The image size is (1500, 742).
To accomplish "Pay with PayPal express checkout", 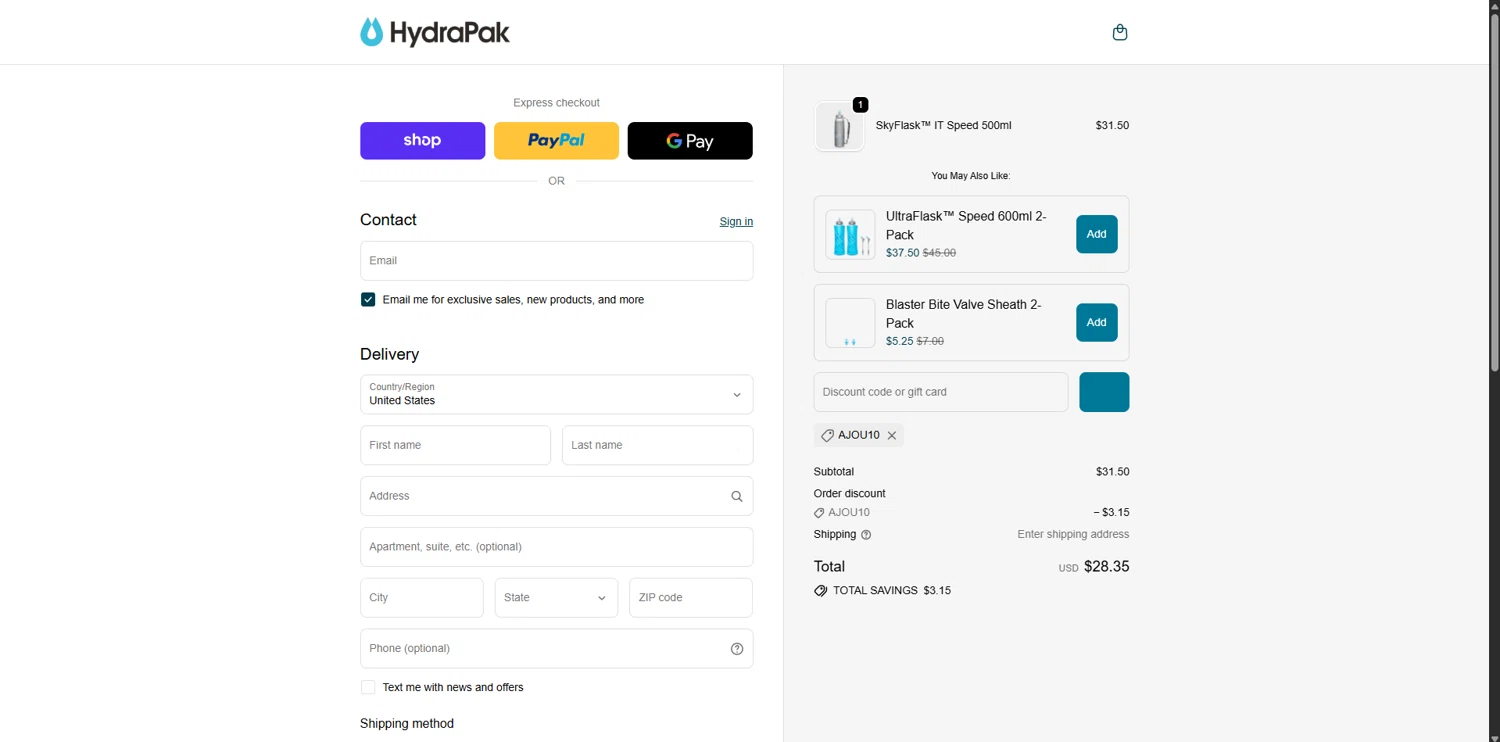I will pos(556,141).
